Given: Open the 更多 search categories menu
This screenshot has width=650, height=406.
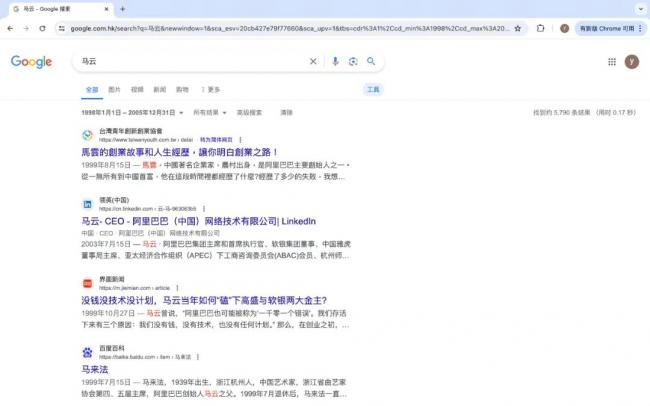Looking at the screenshot, I should (x=211, y=89).
